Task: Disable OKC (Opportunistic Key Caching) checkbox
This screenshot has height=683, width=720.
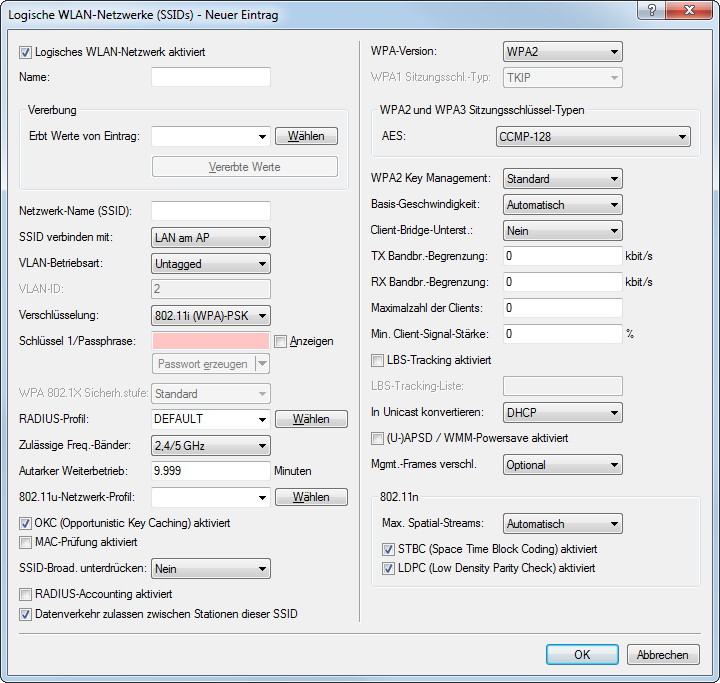Action: tap(26, 523)
